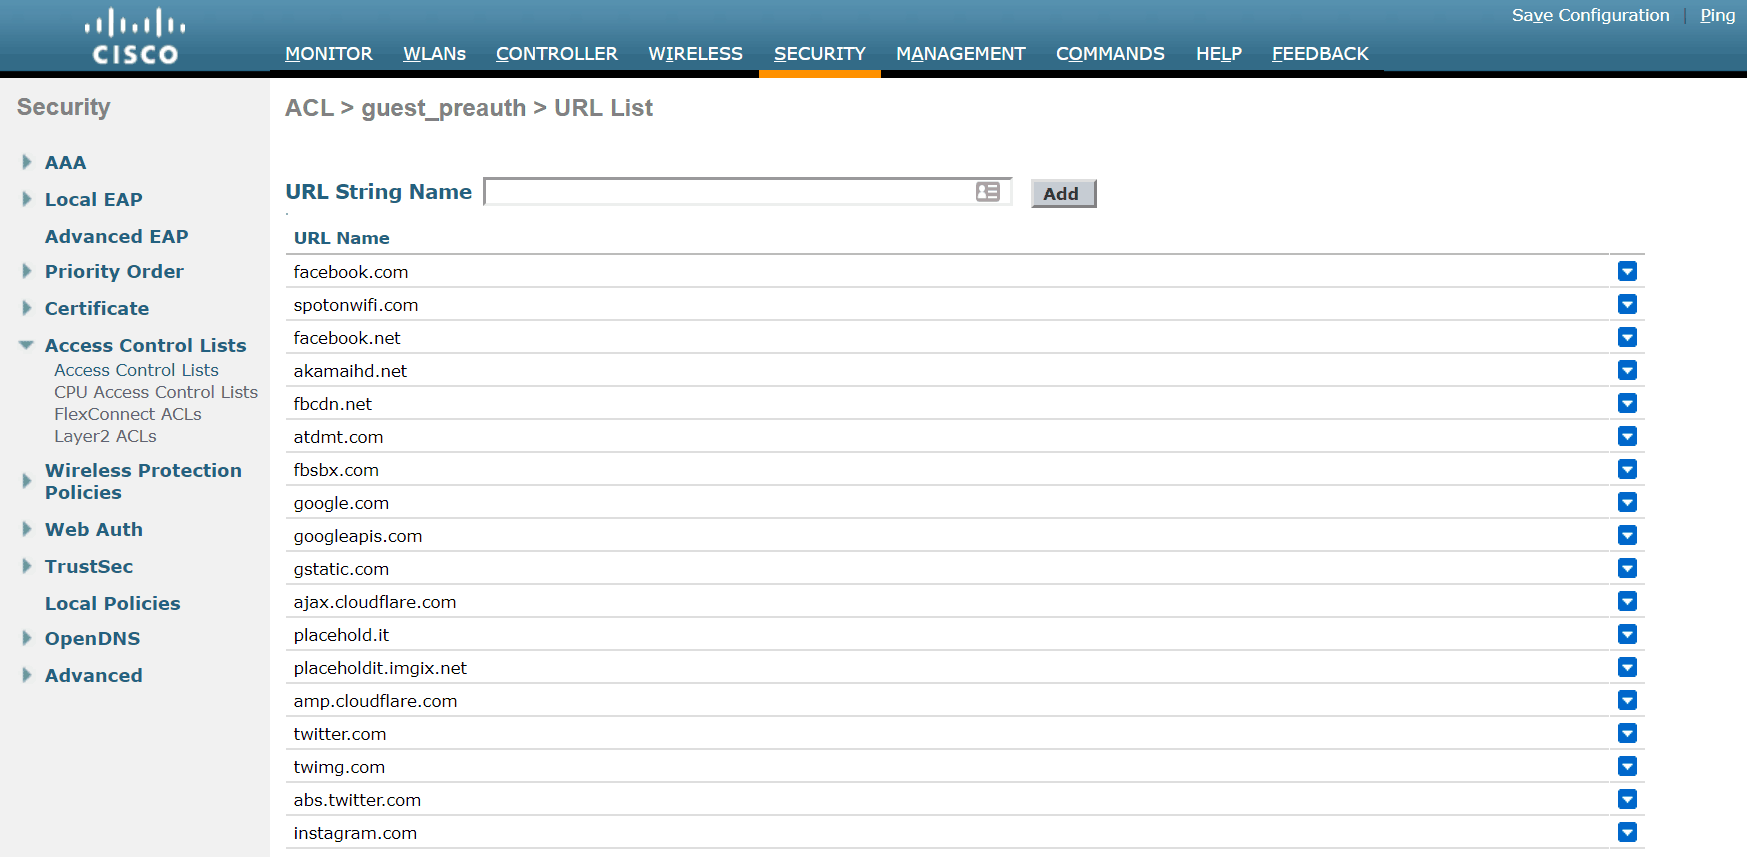
Task: Select CPU Access Control Lists
Action: click(156, 392)
